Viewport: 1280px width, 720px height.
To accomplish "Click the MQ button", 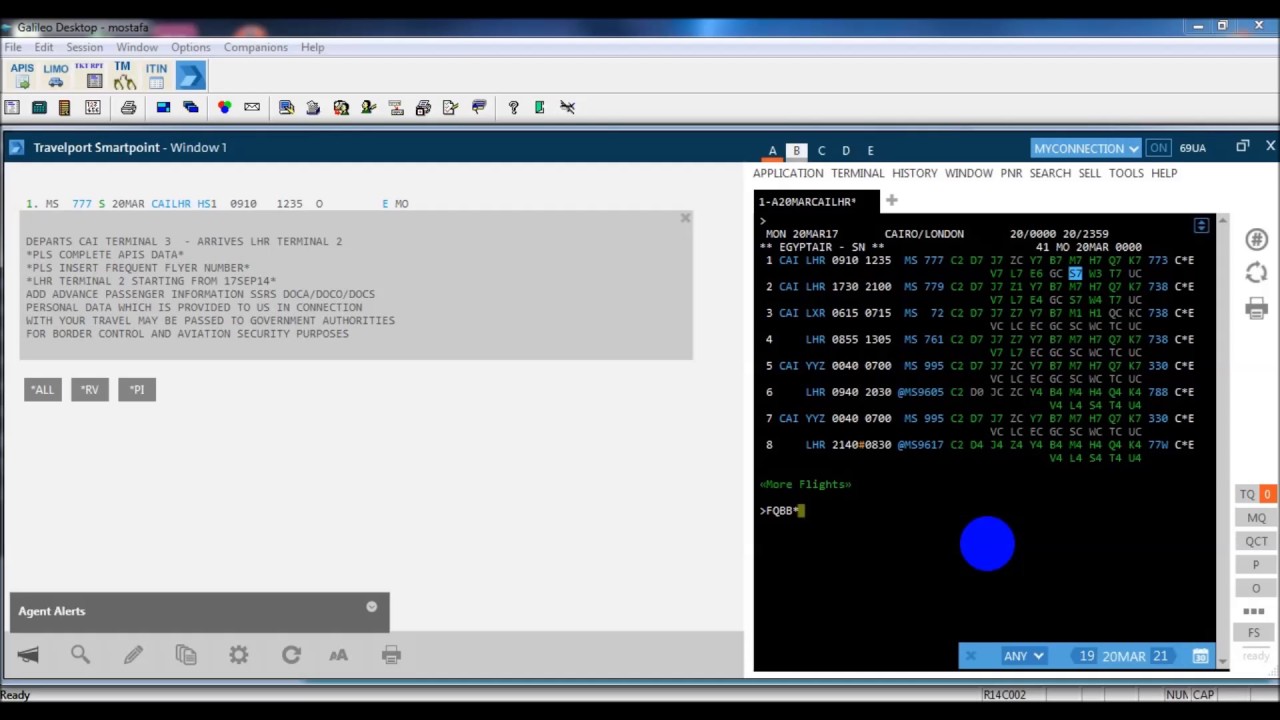I will [1256, 518].
